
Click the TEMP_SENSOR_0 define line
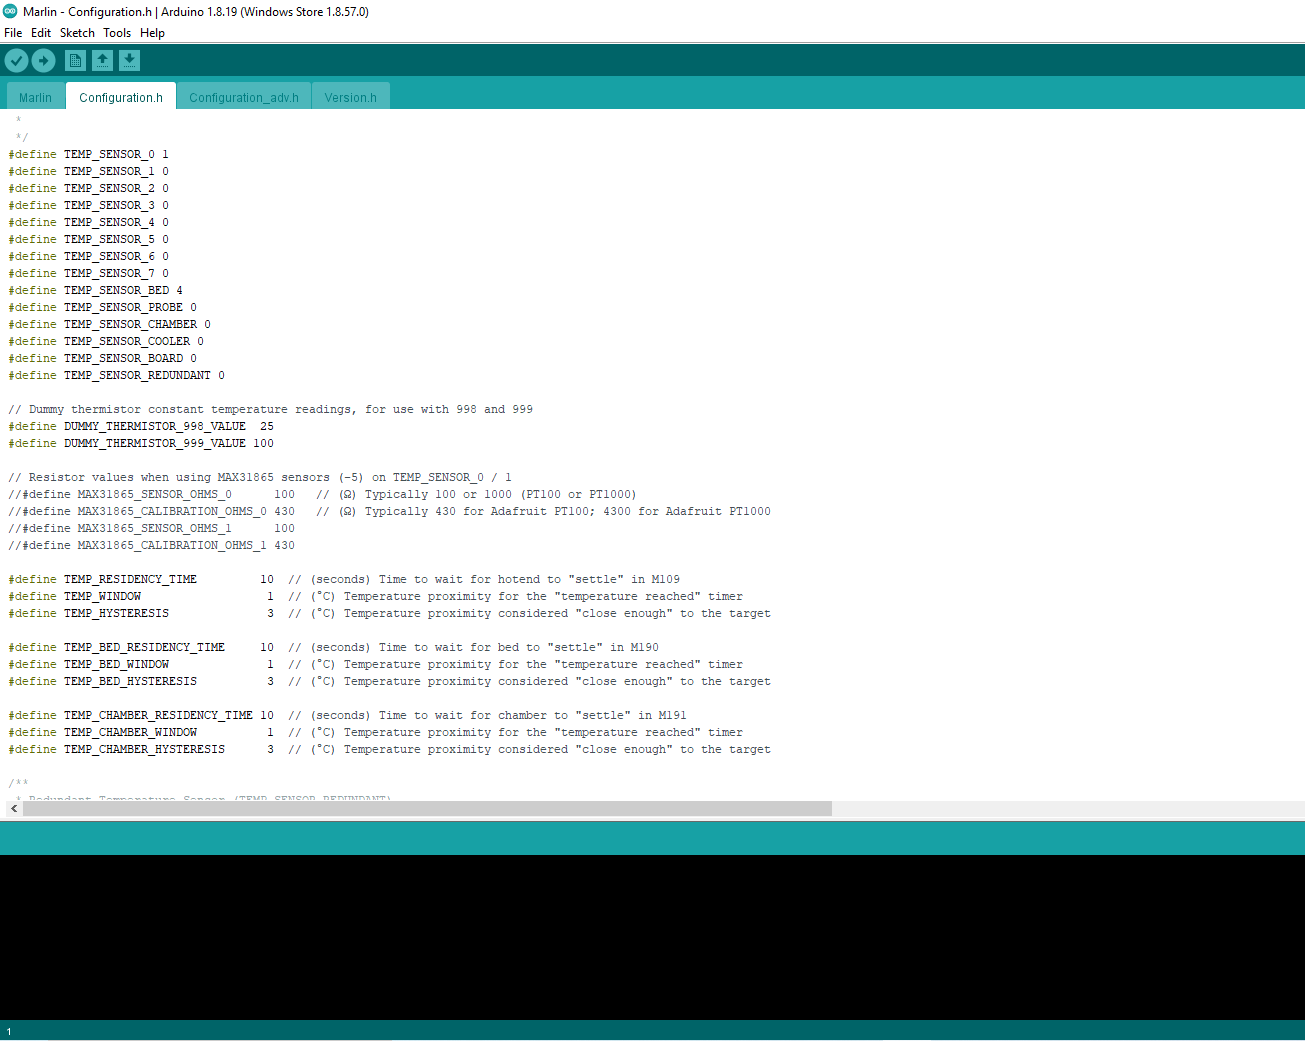(89, 154)
